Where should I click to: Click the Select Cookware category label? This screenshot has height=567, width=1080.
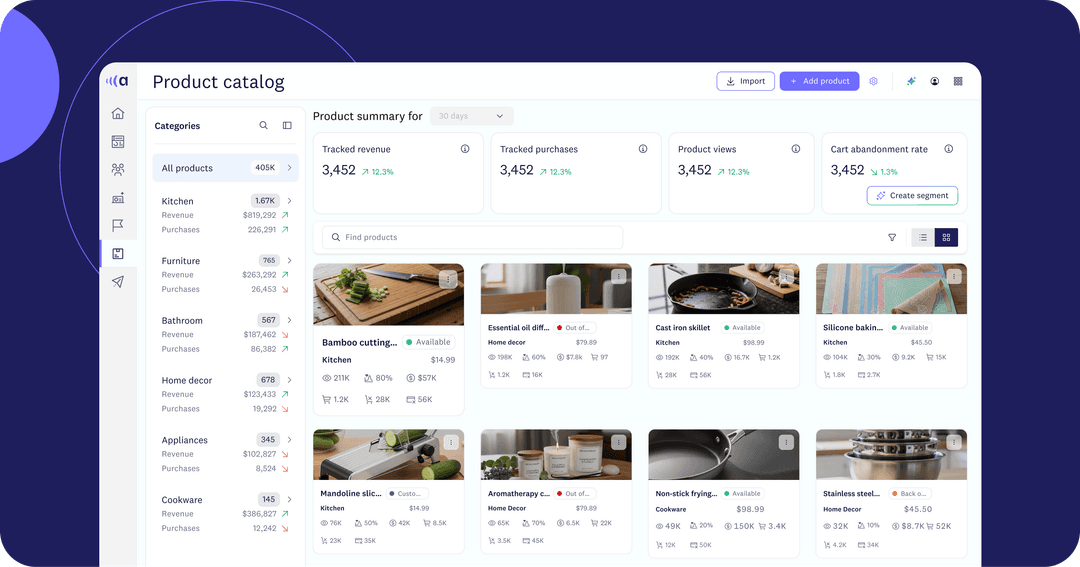point(182,499)
